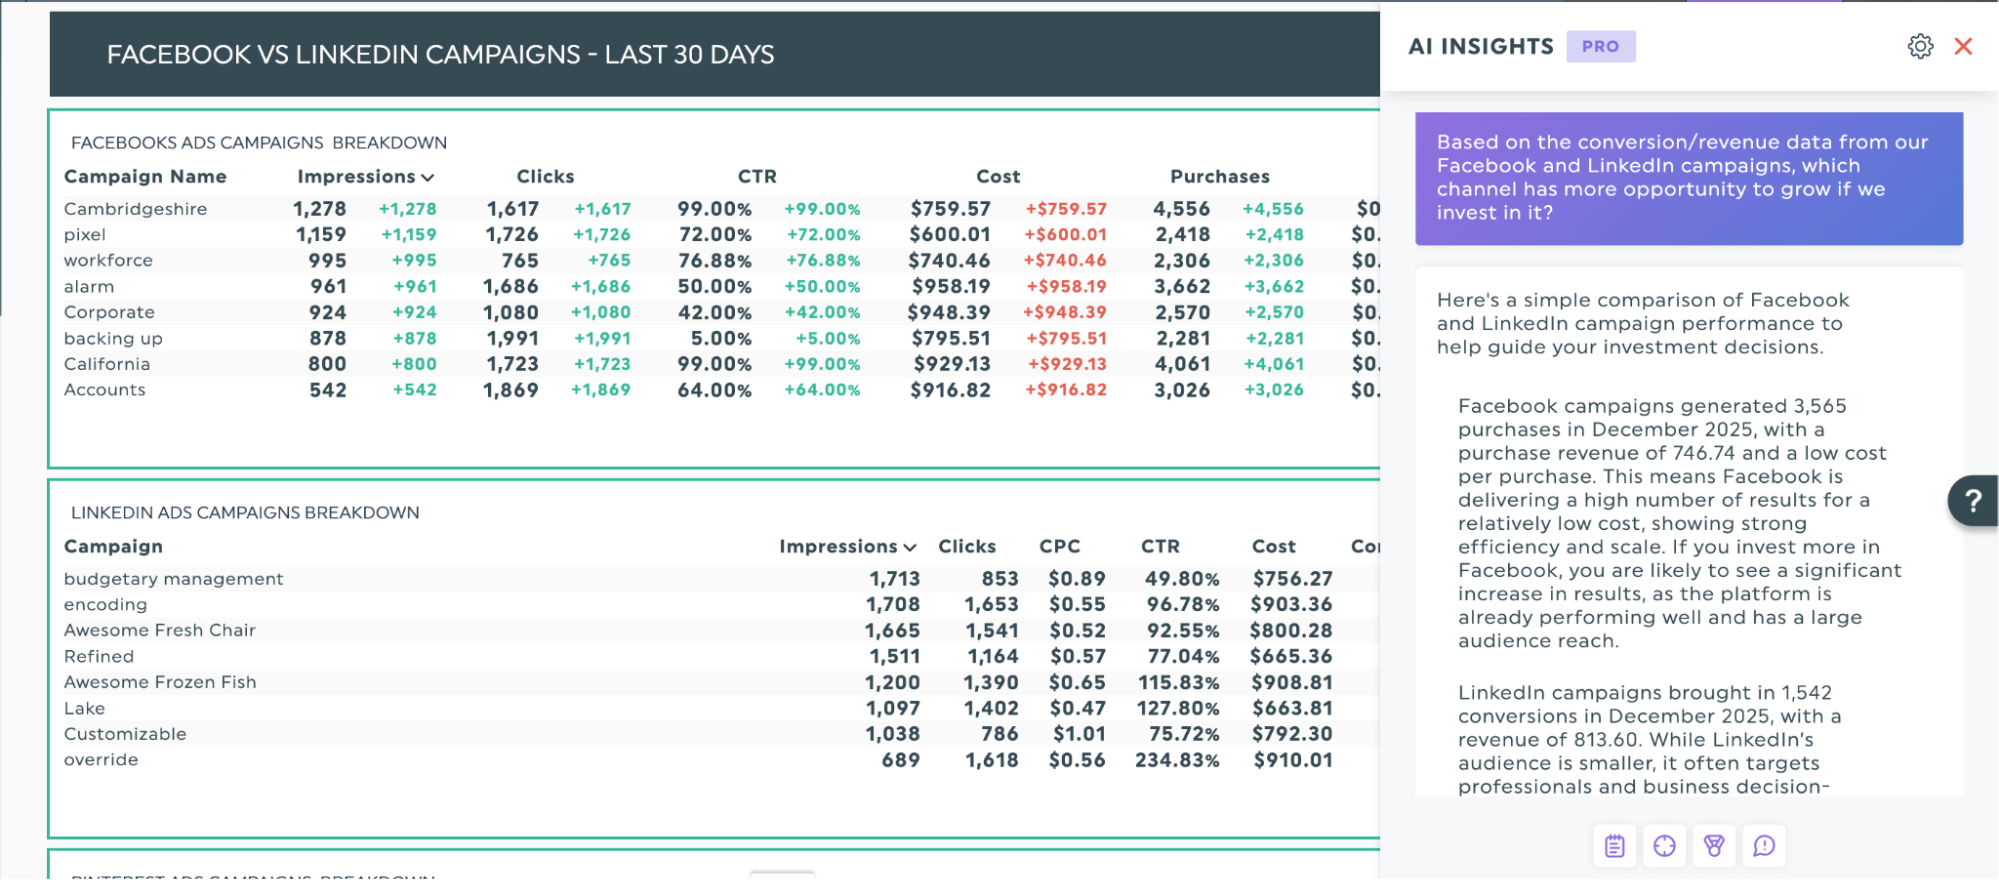Click the speech bubble alert icon
1999x880 pixels.
(1764, 846)
